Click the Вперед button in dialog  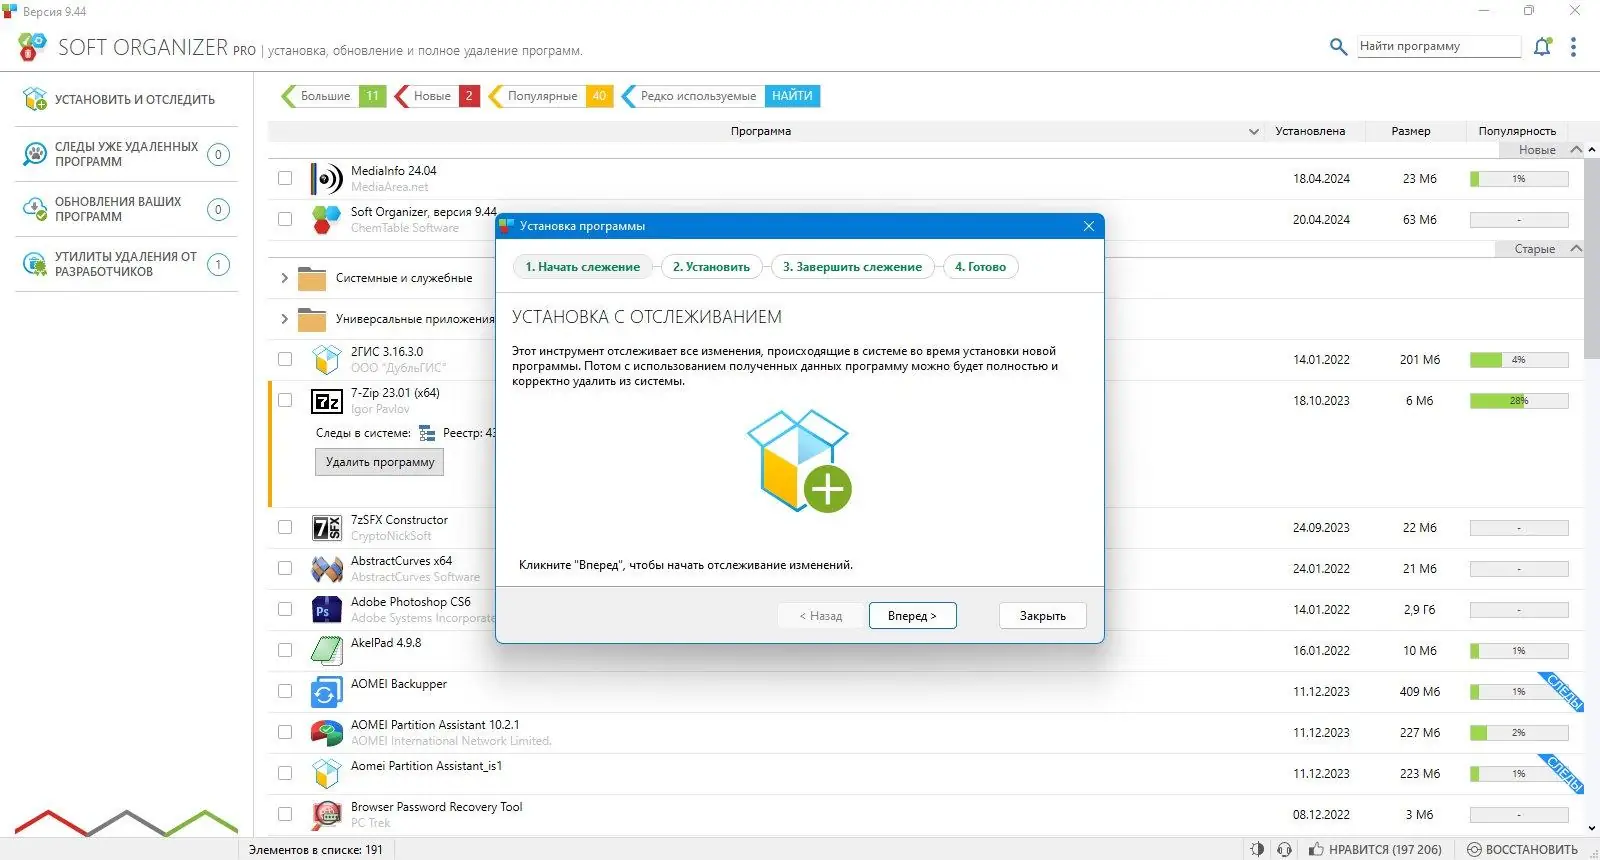[x=912, y=616]
